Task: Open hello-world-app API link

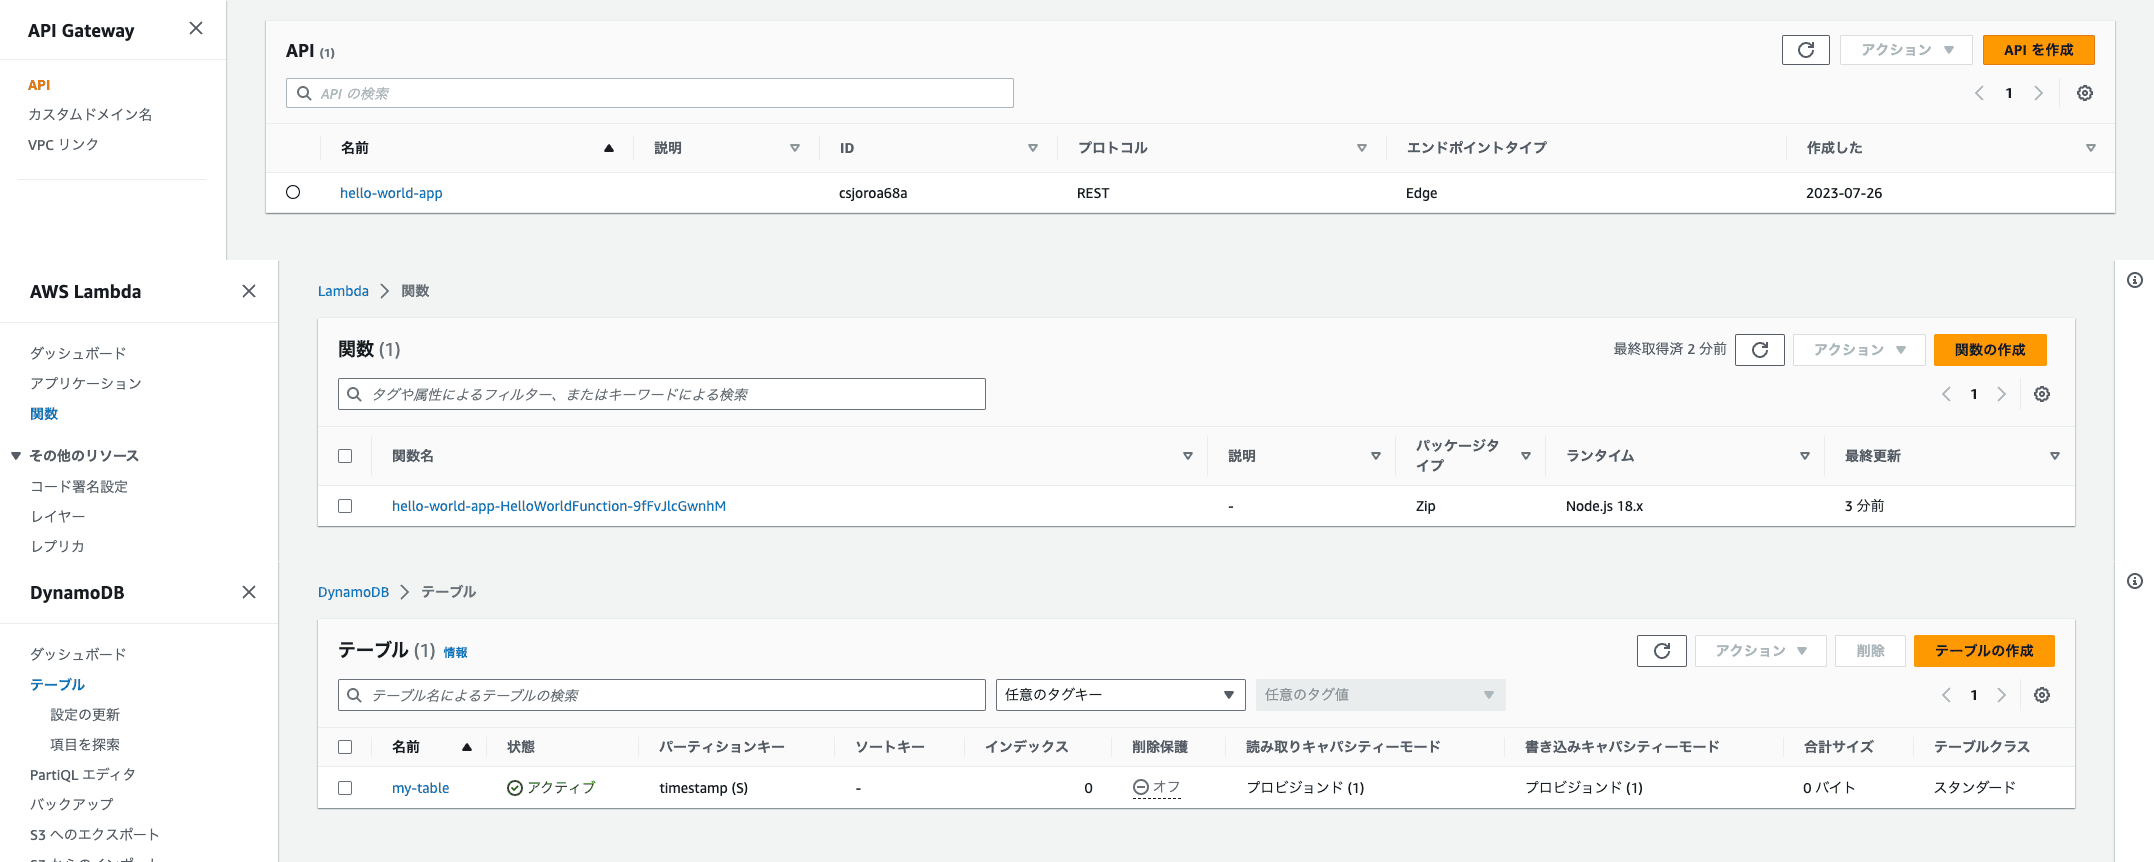Action: [391, 193]
